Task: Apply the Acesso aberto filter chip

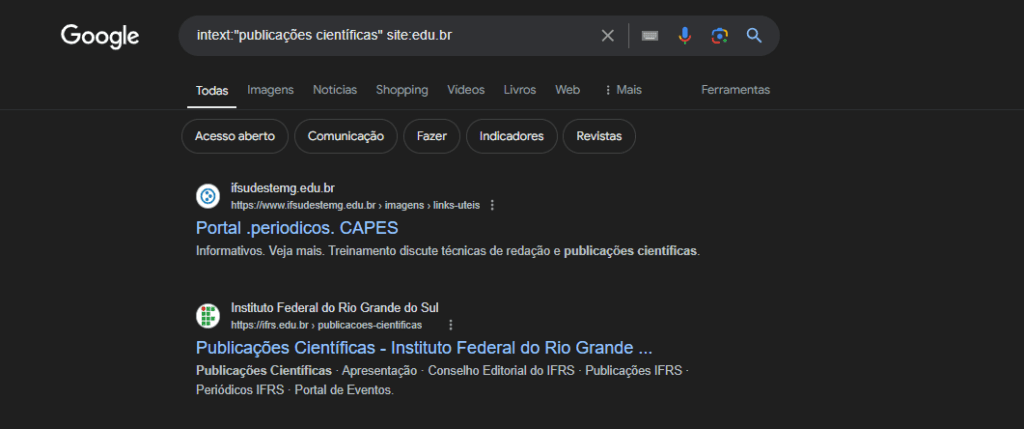Action: (x=235, y=136)
